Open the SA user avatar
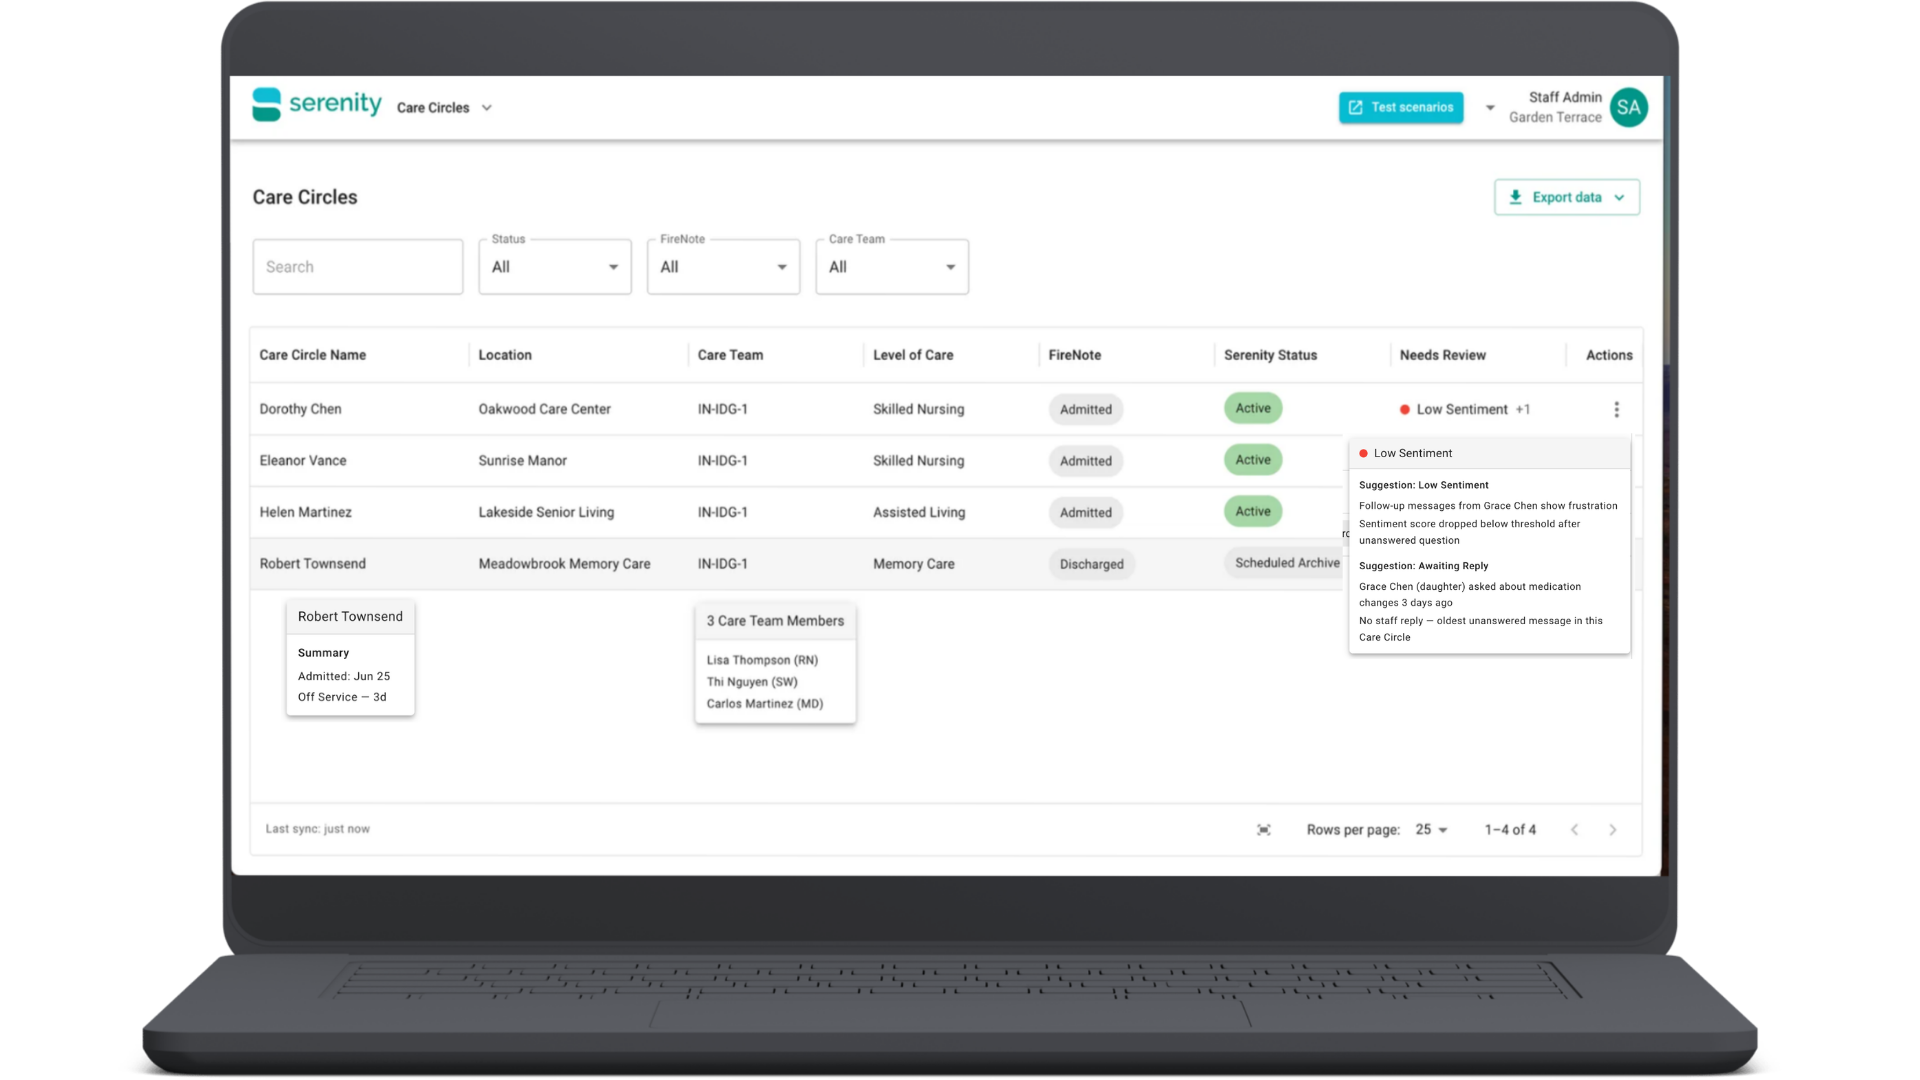The height and width of the screenshot is (1080, 1920). [1628, 107]
